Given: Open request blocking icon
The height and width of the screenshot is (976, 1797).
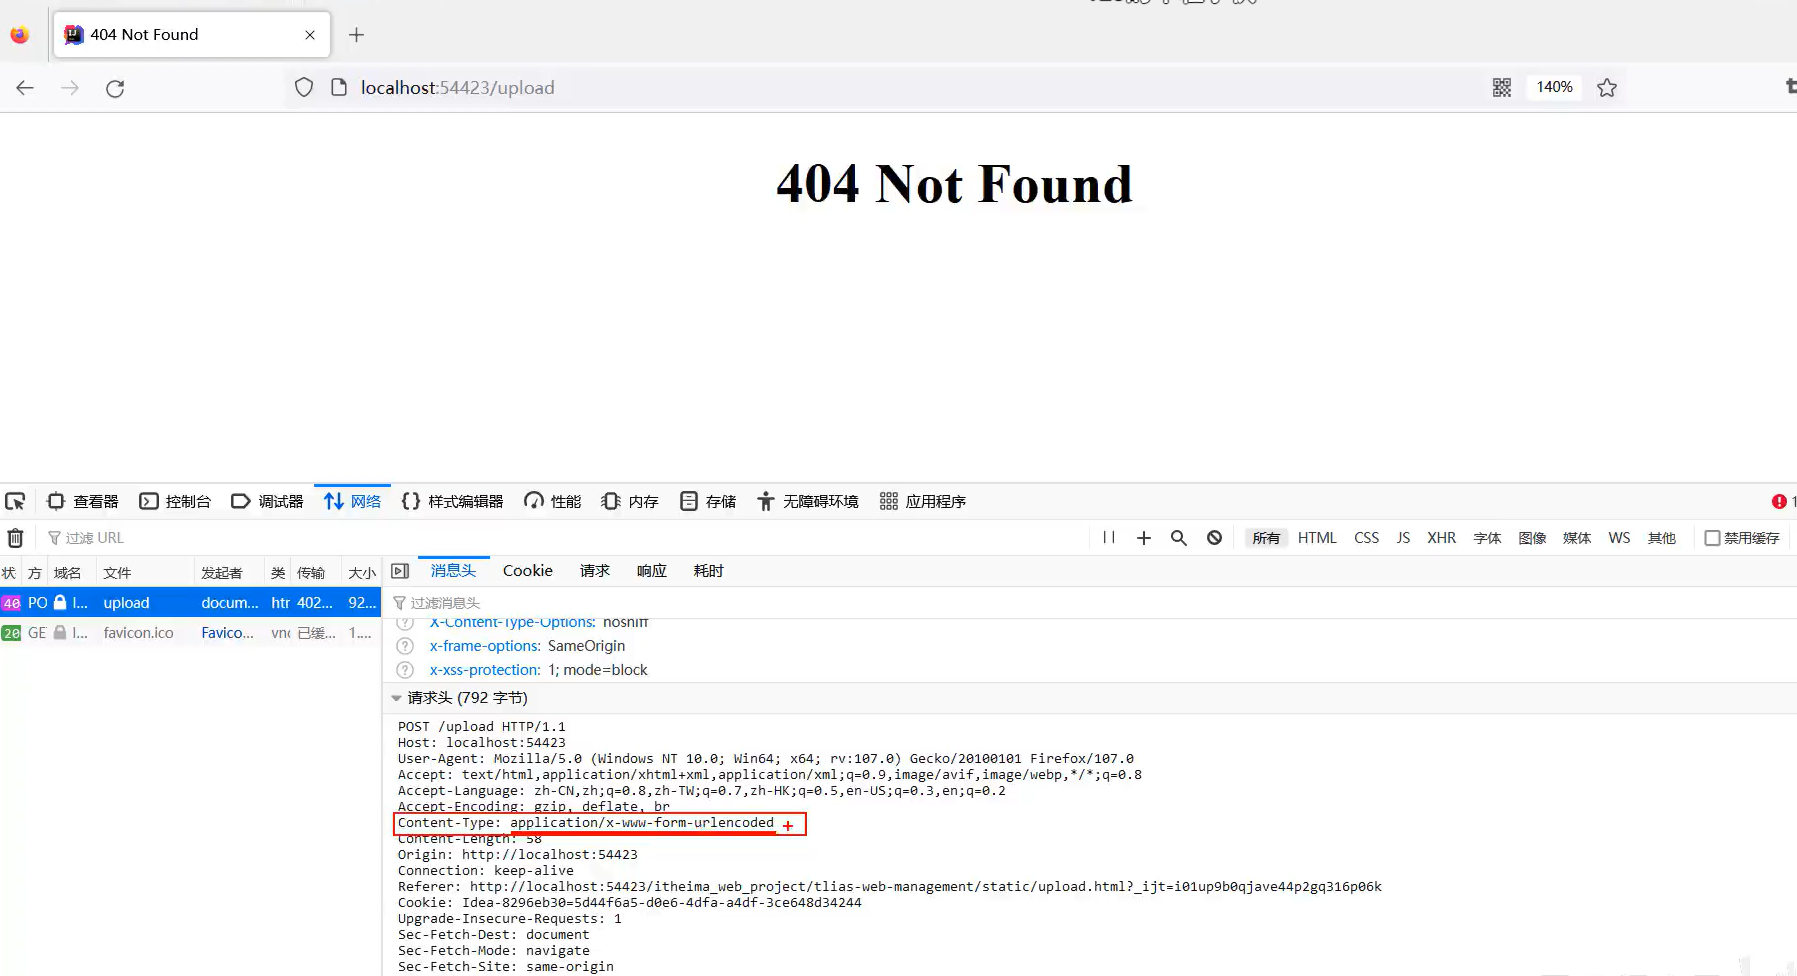Looking at the screenshot, I should point(1214,538).
